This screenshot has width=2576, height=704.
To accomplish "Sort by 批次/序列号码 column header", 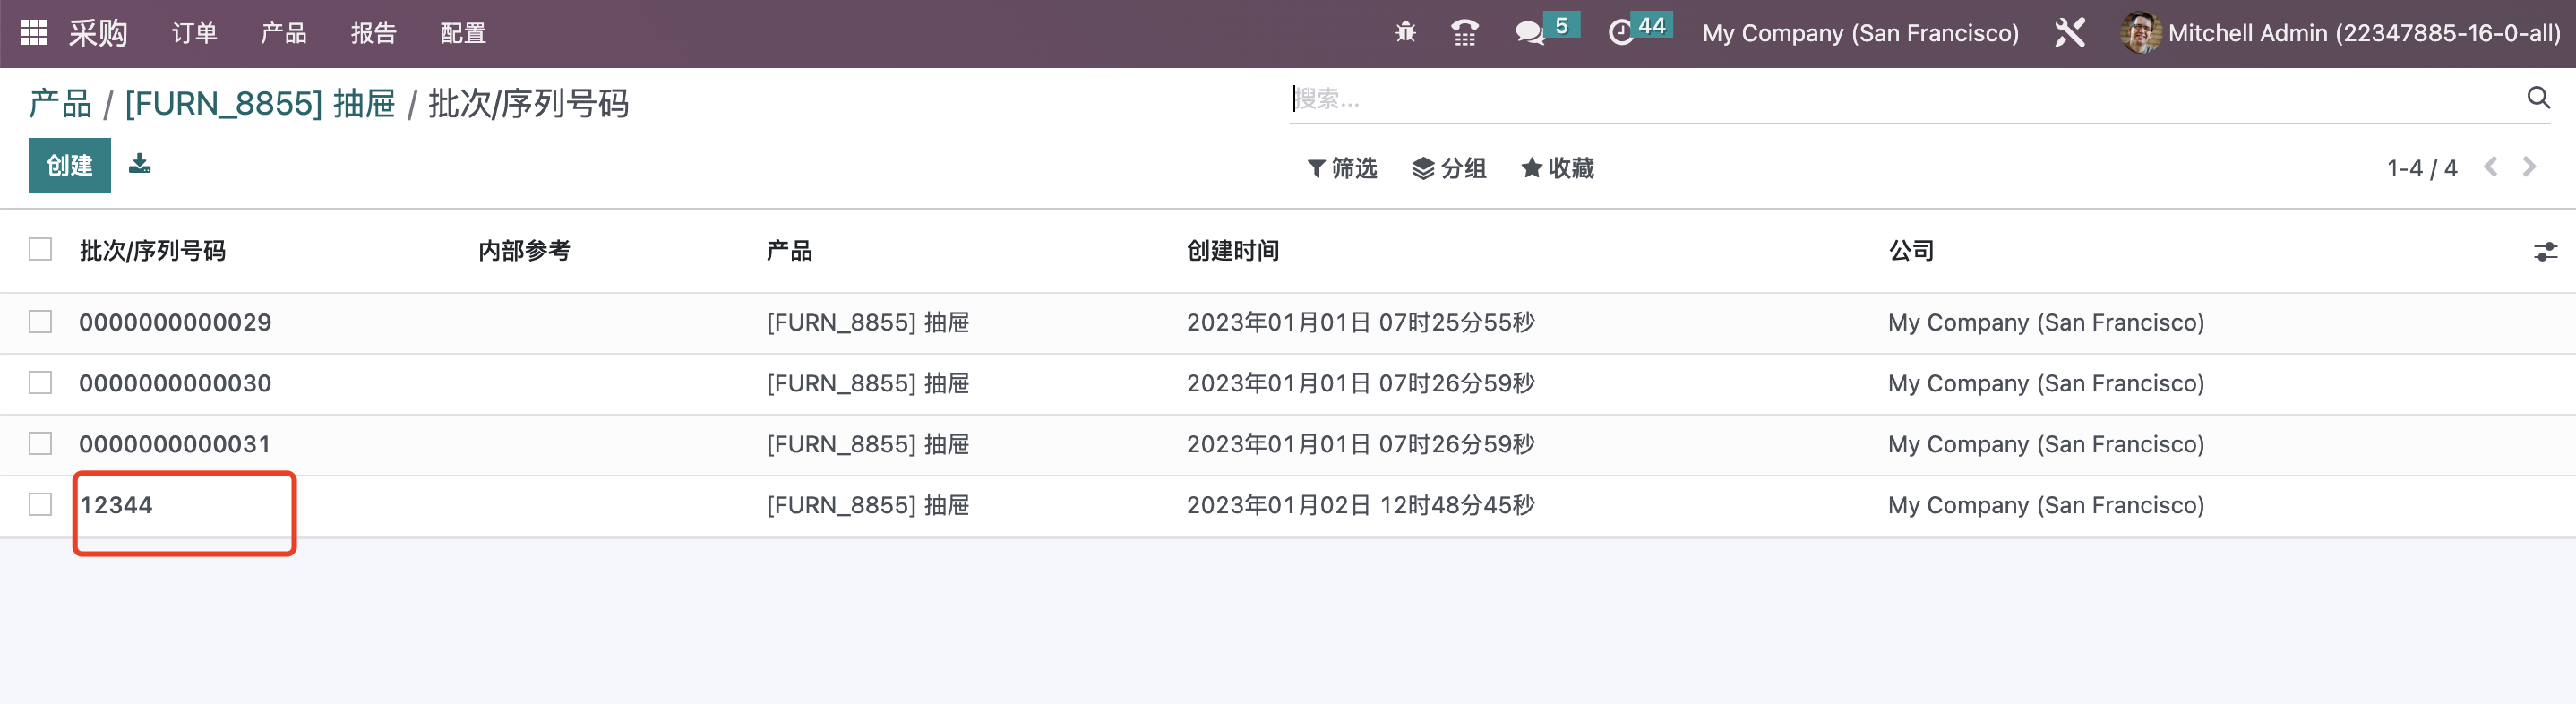I will 153,251.
